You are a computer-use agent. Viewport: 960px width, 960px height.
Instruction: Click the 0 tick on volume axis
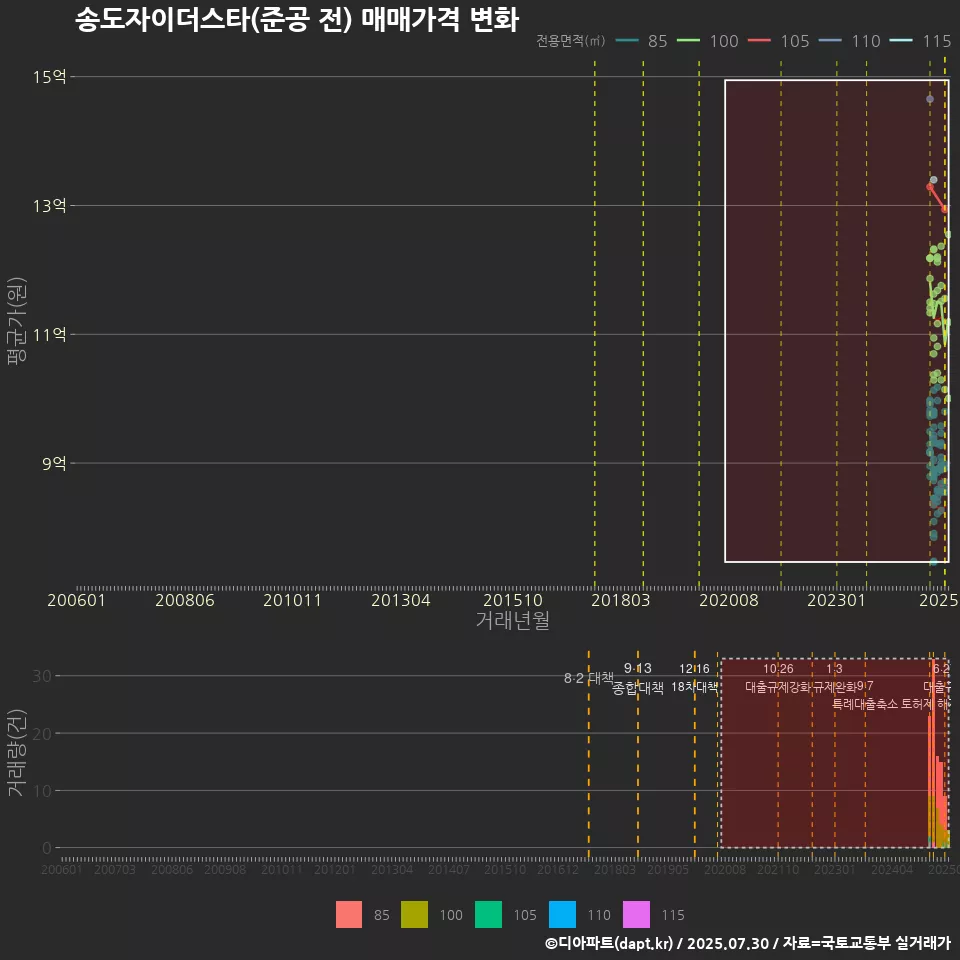pos(47,848)
